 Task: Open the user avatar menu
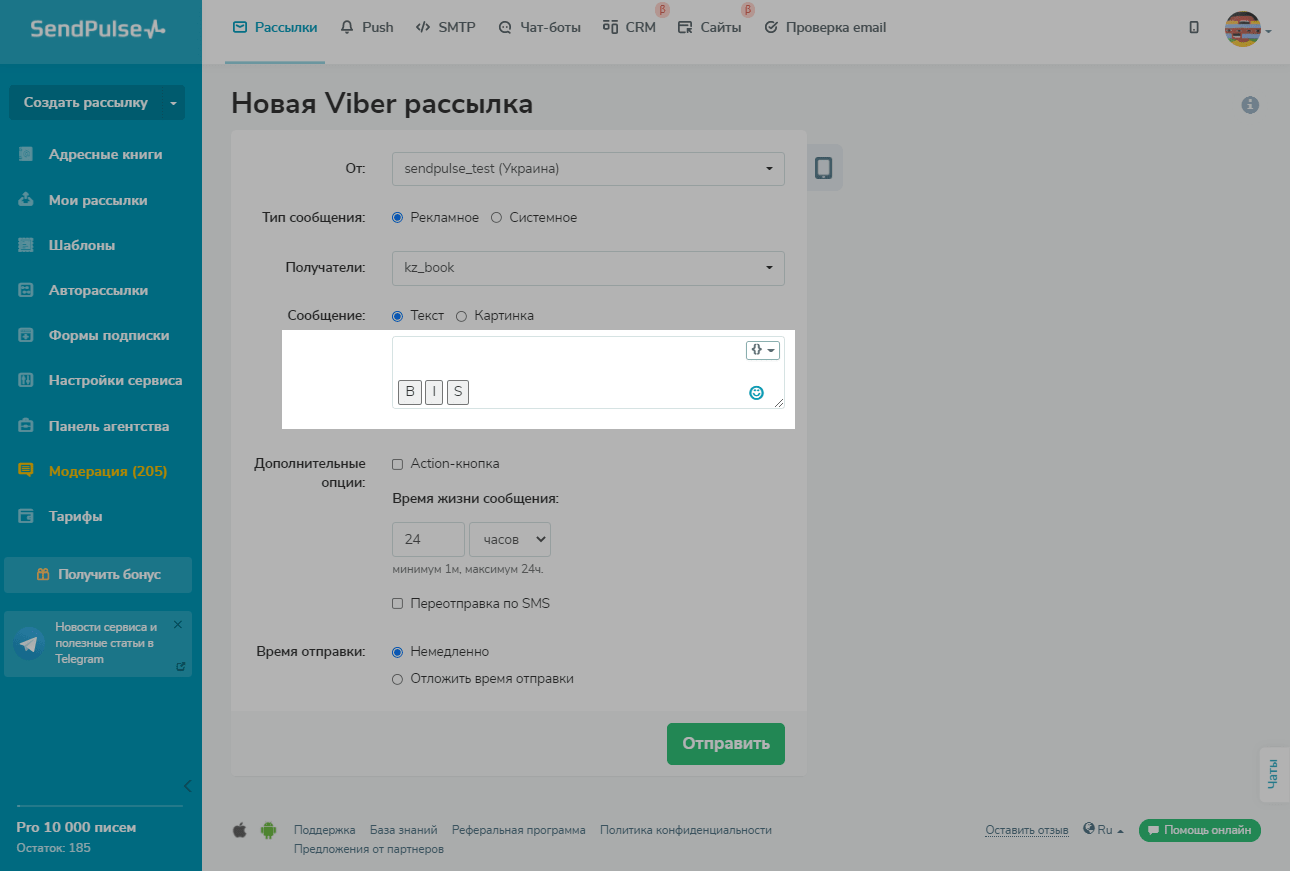1247,30
